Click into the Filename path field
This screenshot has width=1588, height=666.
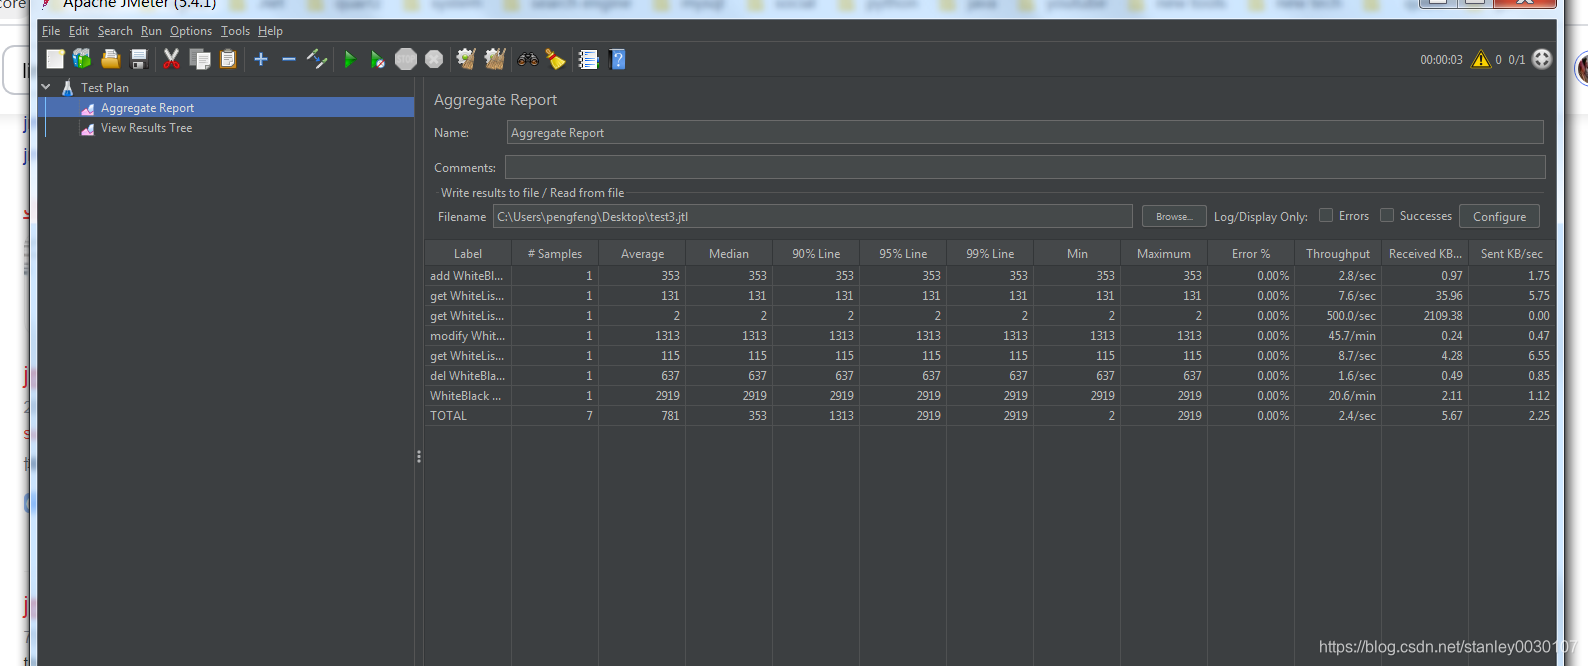point(812,216)
